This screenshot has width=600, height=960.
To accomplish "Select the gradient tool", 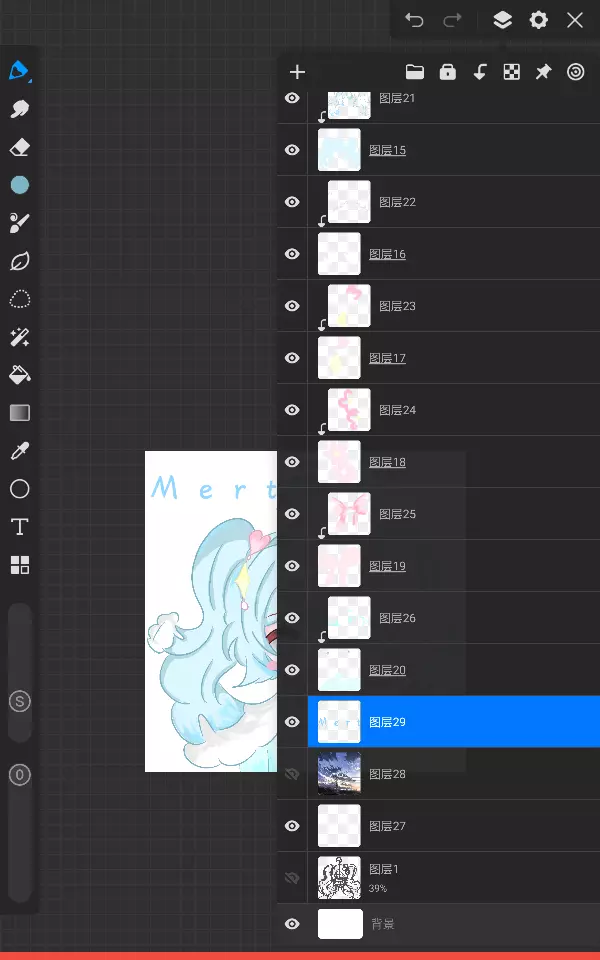I will pos(20,413).
